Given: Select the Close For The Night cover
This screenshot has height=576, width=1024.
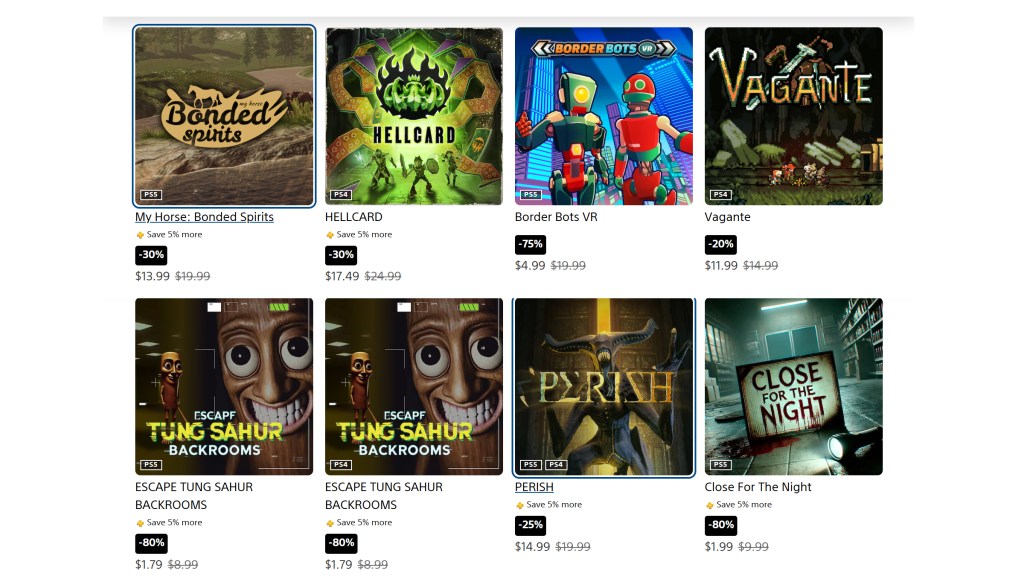Looking at the screenshot, I should (793, 387).
